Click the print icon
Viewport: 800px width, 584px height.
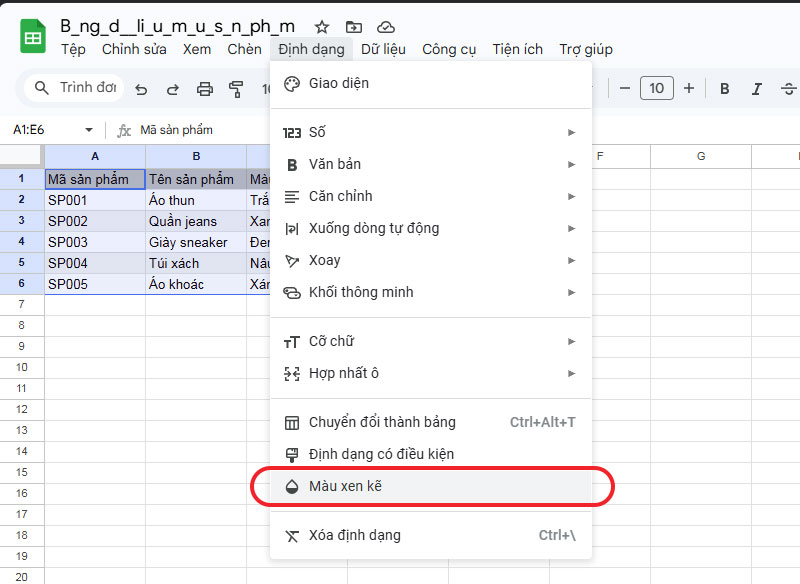205,89
